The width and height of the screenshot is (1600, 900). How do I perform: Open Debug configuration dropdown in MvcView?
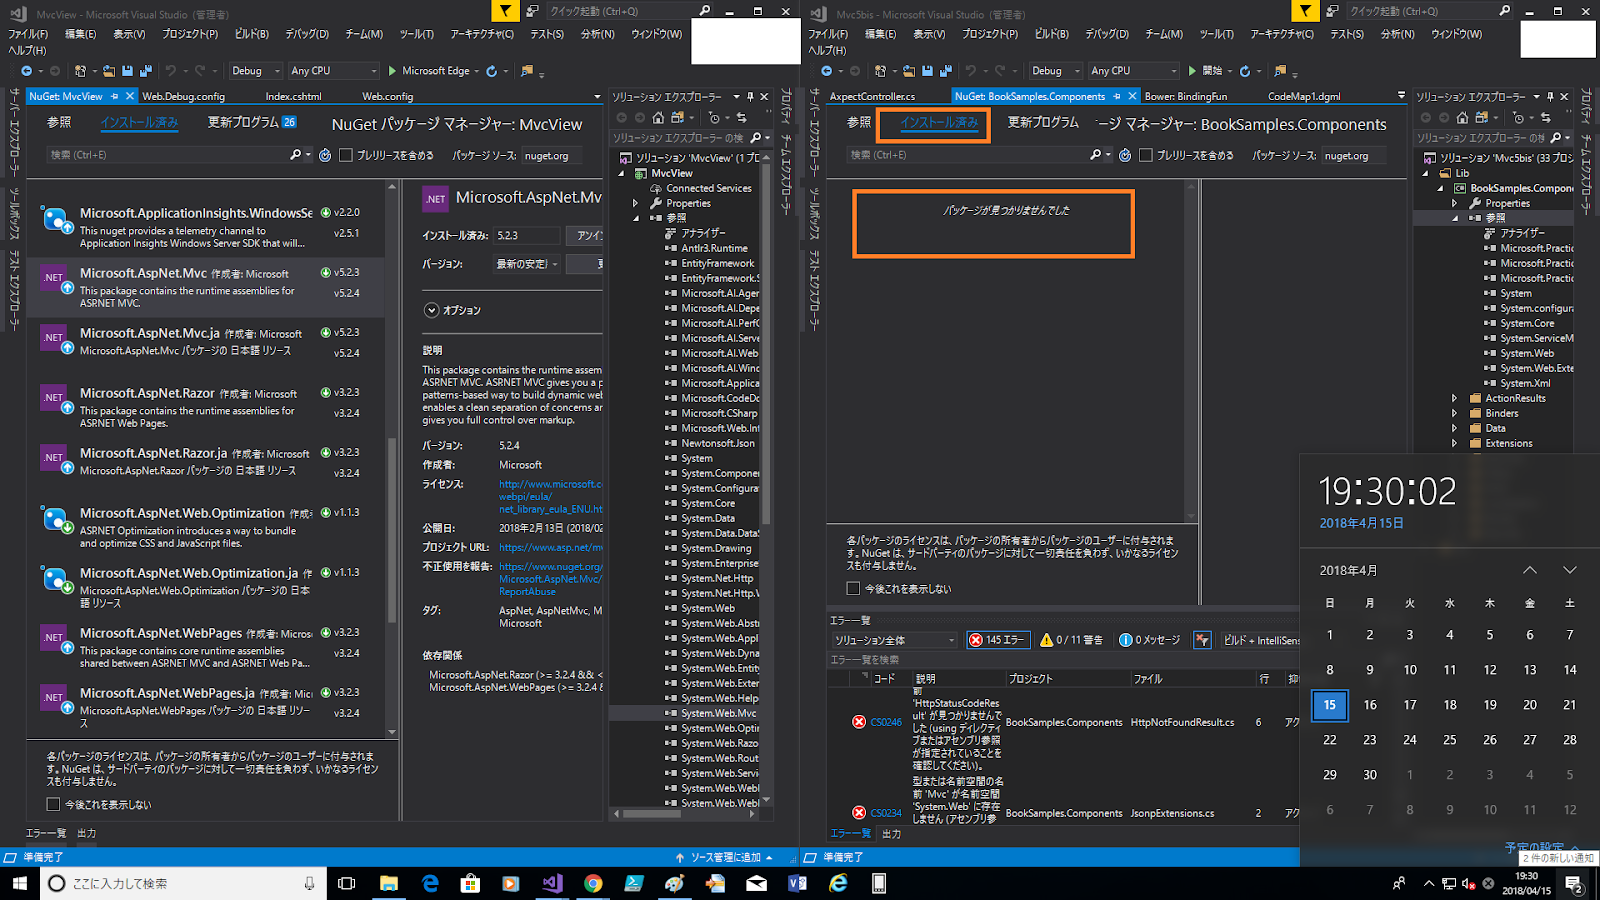point(254,71)
